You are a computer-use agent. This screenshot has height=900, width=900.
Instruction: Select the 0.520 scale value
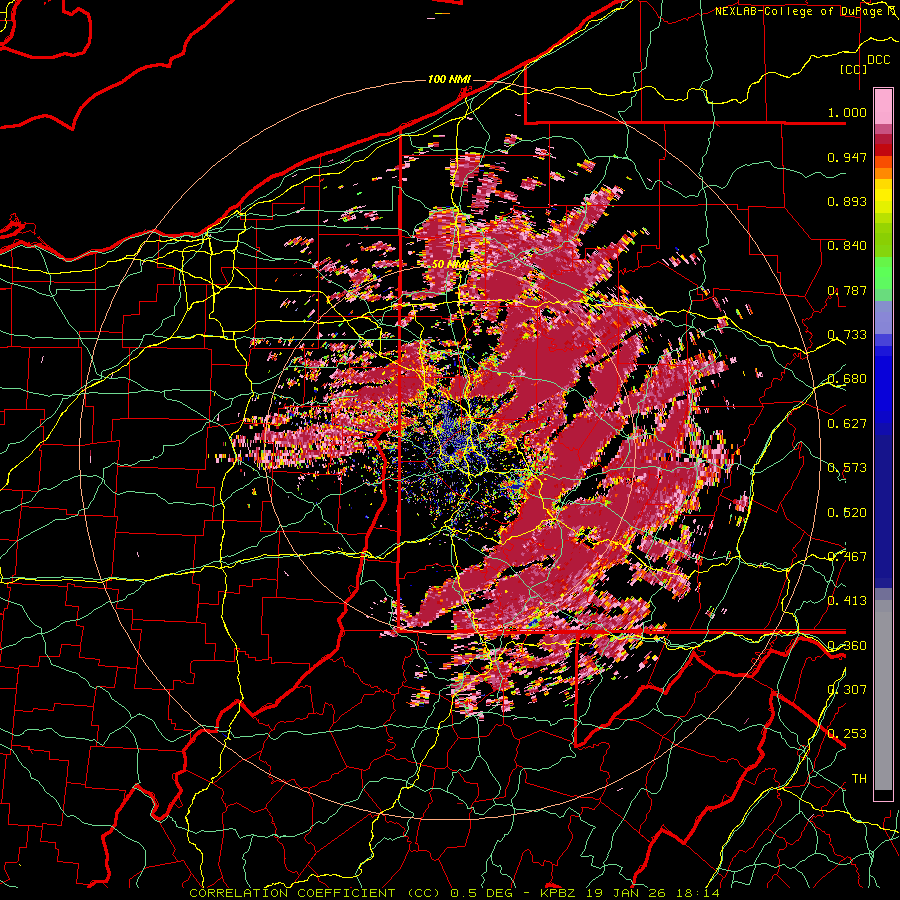(x=847, y=513)
